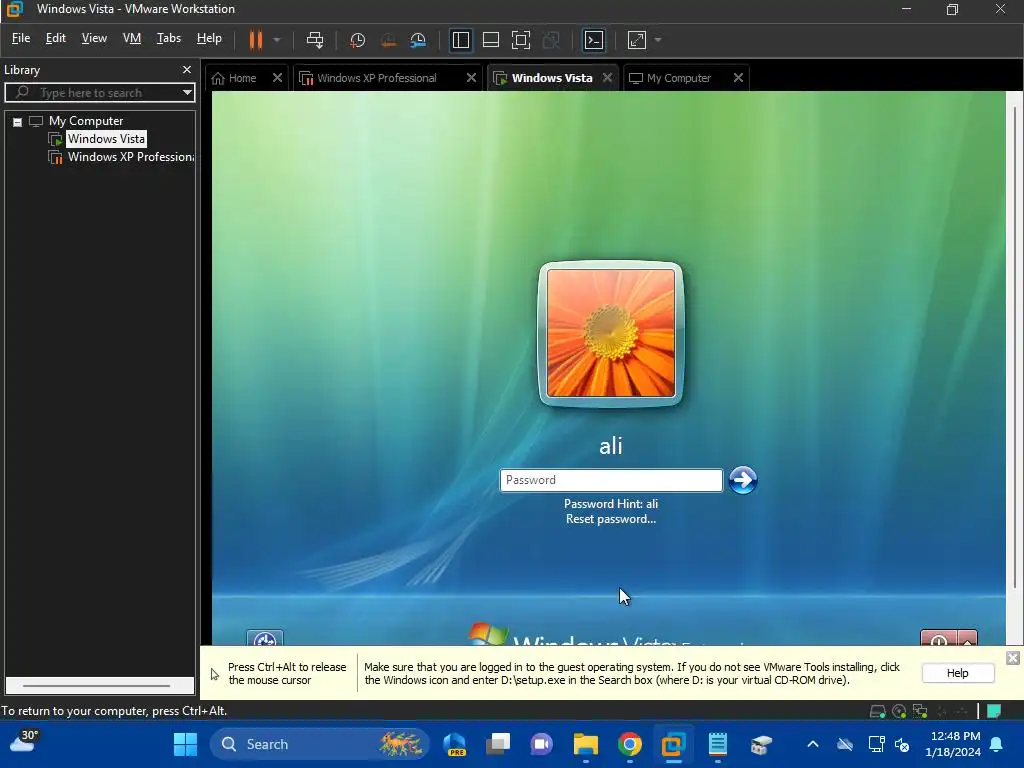
Task: Switch to the Windows XP Professional tab
Action: [376, 78]
